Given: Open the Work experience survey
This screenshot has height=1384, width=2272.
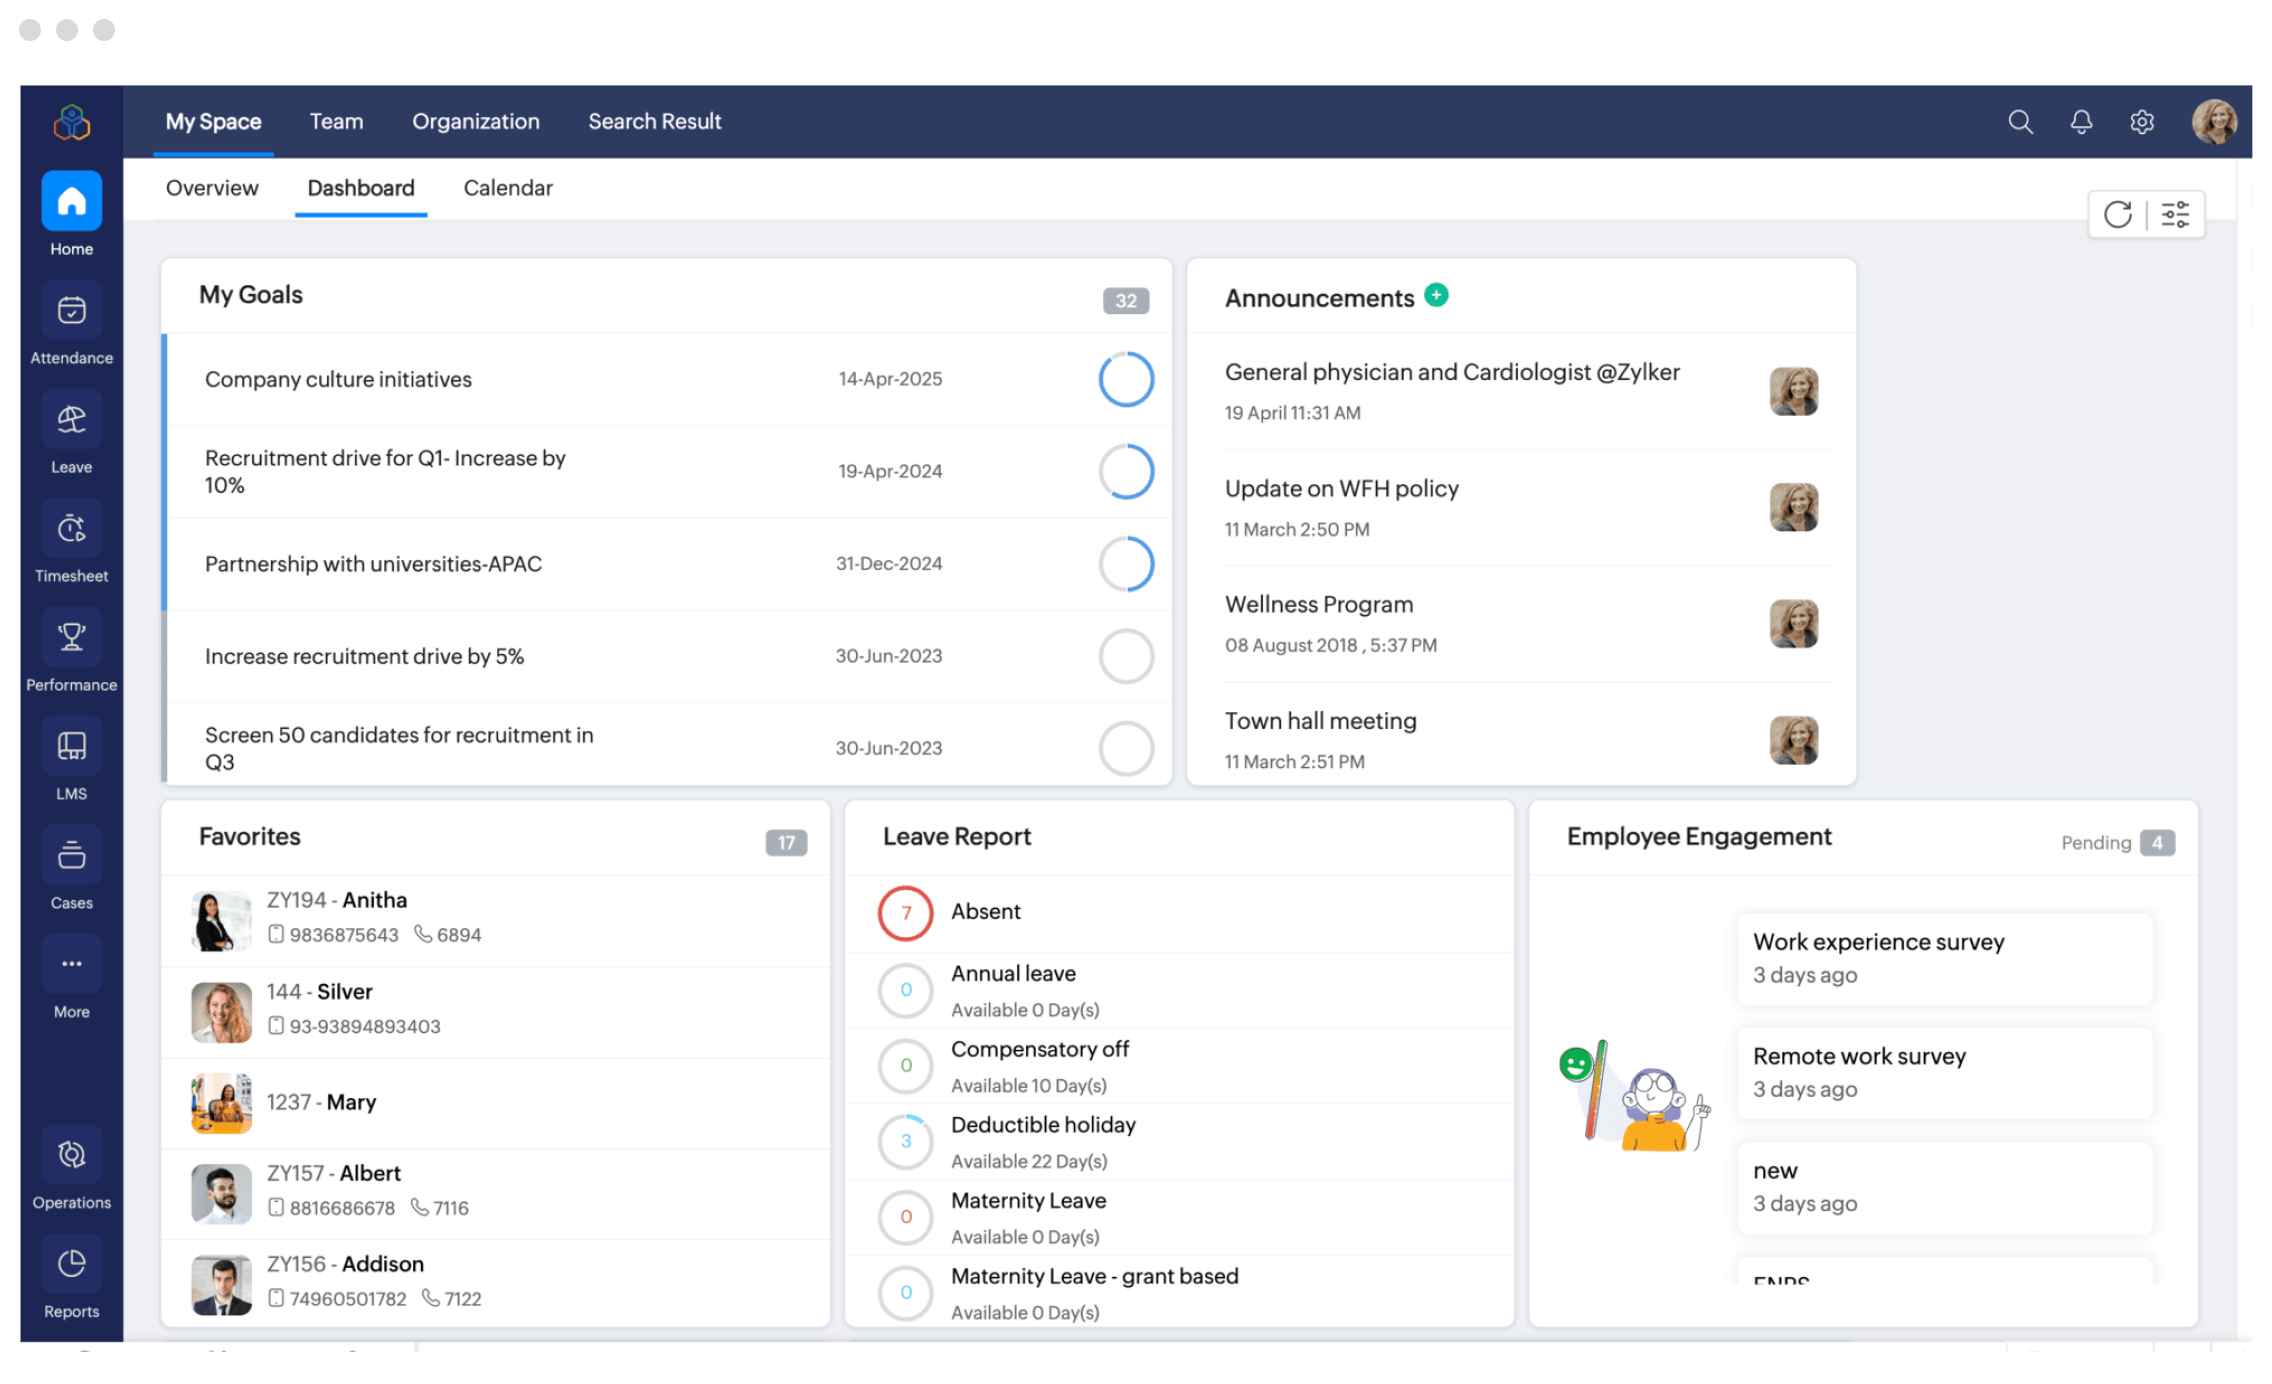Looking at the screenshot, I should point(1878,942).
